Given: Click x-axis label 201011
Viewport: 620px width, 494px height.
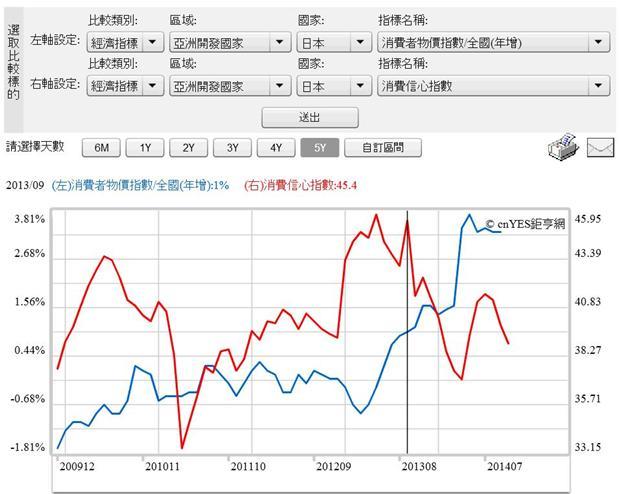Looking at the screenshot, I should [162, 467].
